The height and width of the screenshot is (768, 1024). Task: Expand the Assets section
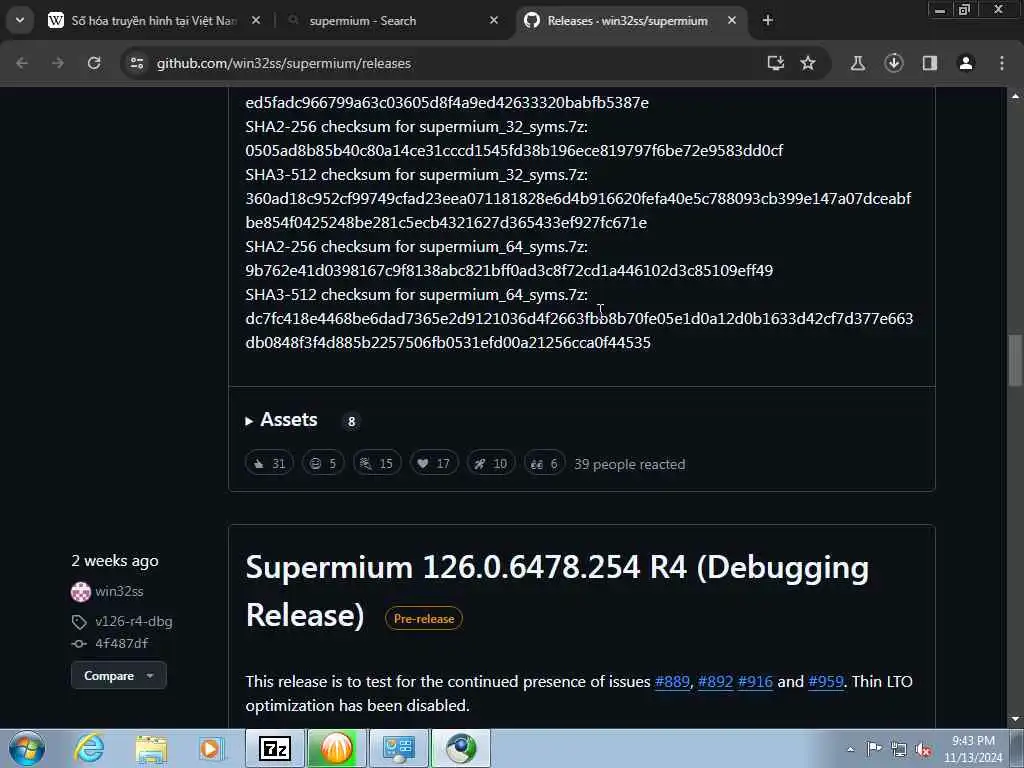point(281,420)
